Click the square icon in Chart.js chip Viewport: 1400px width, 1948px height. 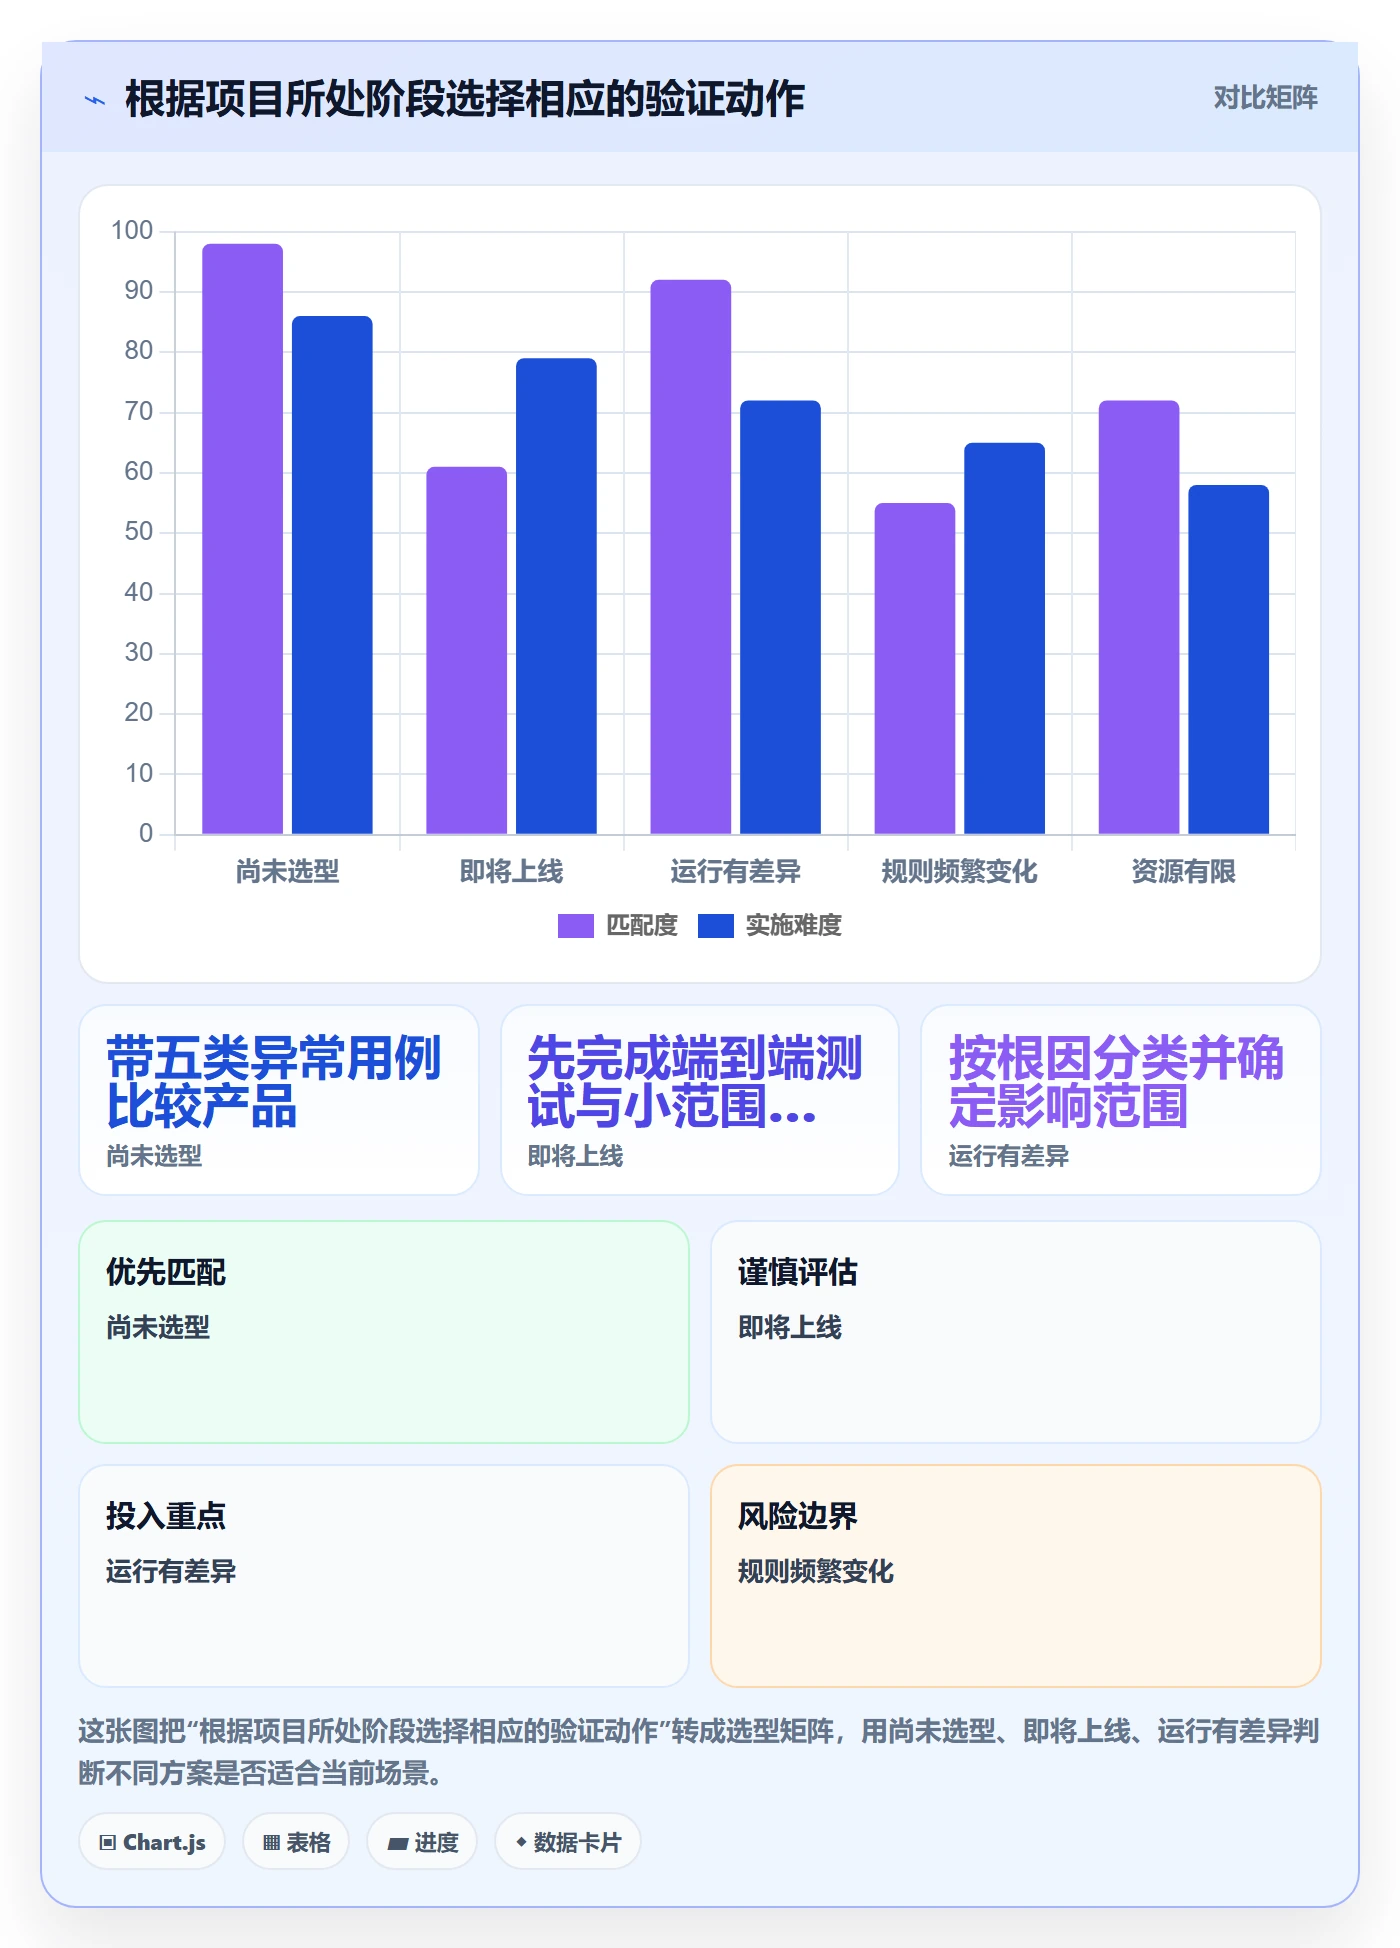coord(108,1843)
